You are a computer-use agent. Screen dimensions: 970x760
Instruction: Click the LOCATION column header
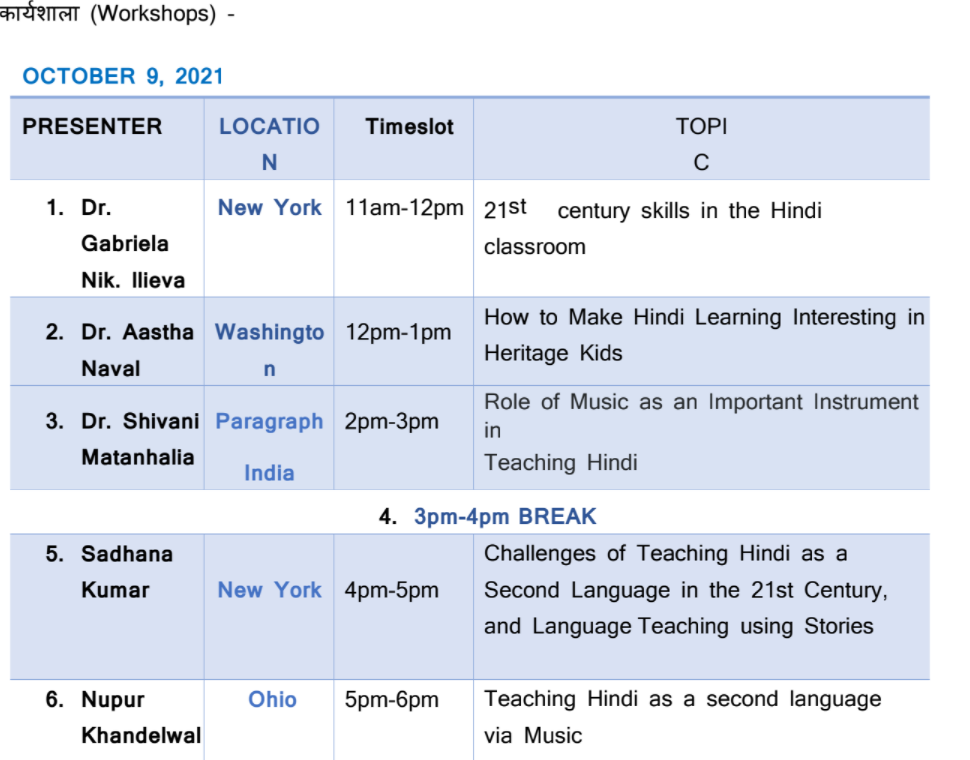(x=269, y=144)
